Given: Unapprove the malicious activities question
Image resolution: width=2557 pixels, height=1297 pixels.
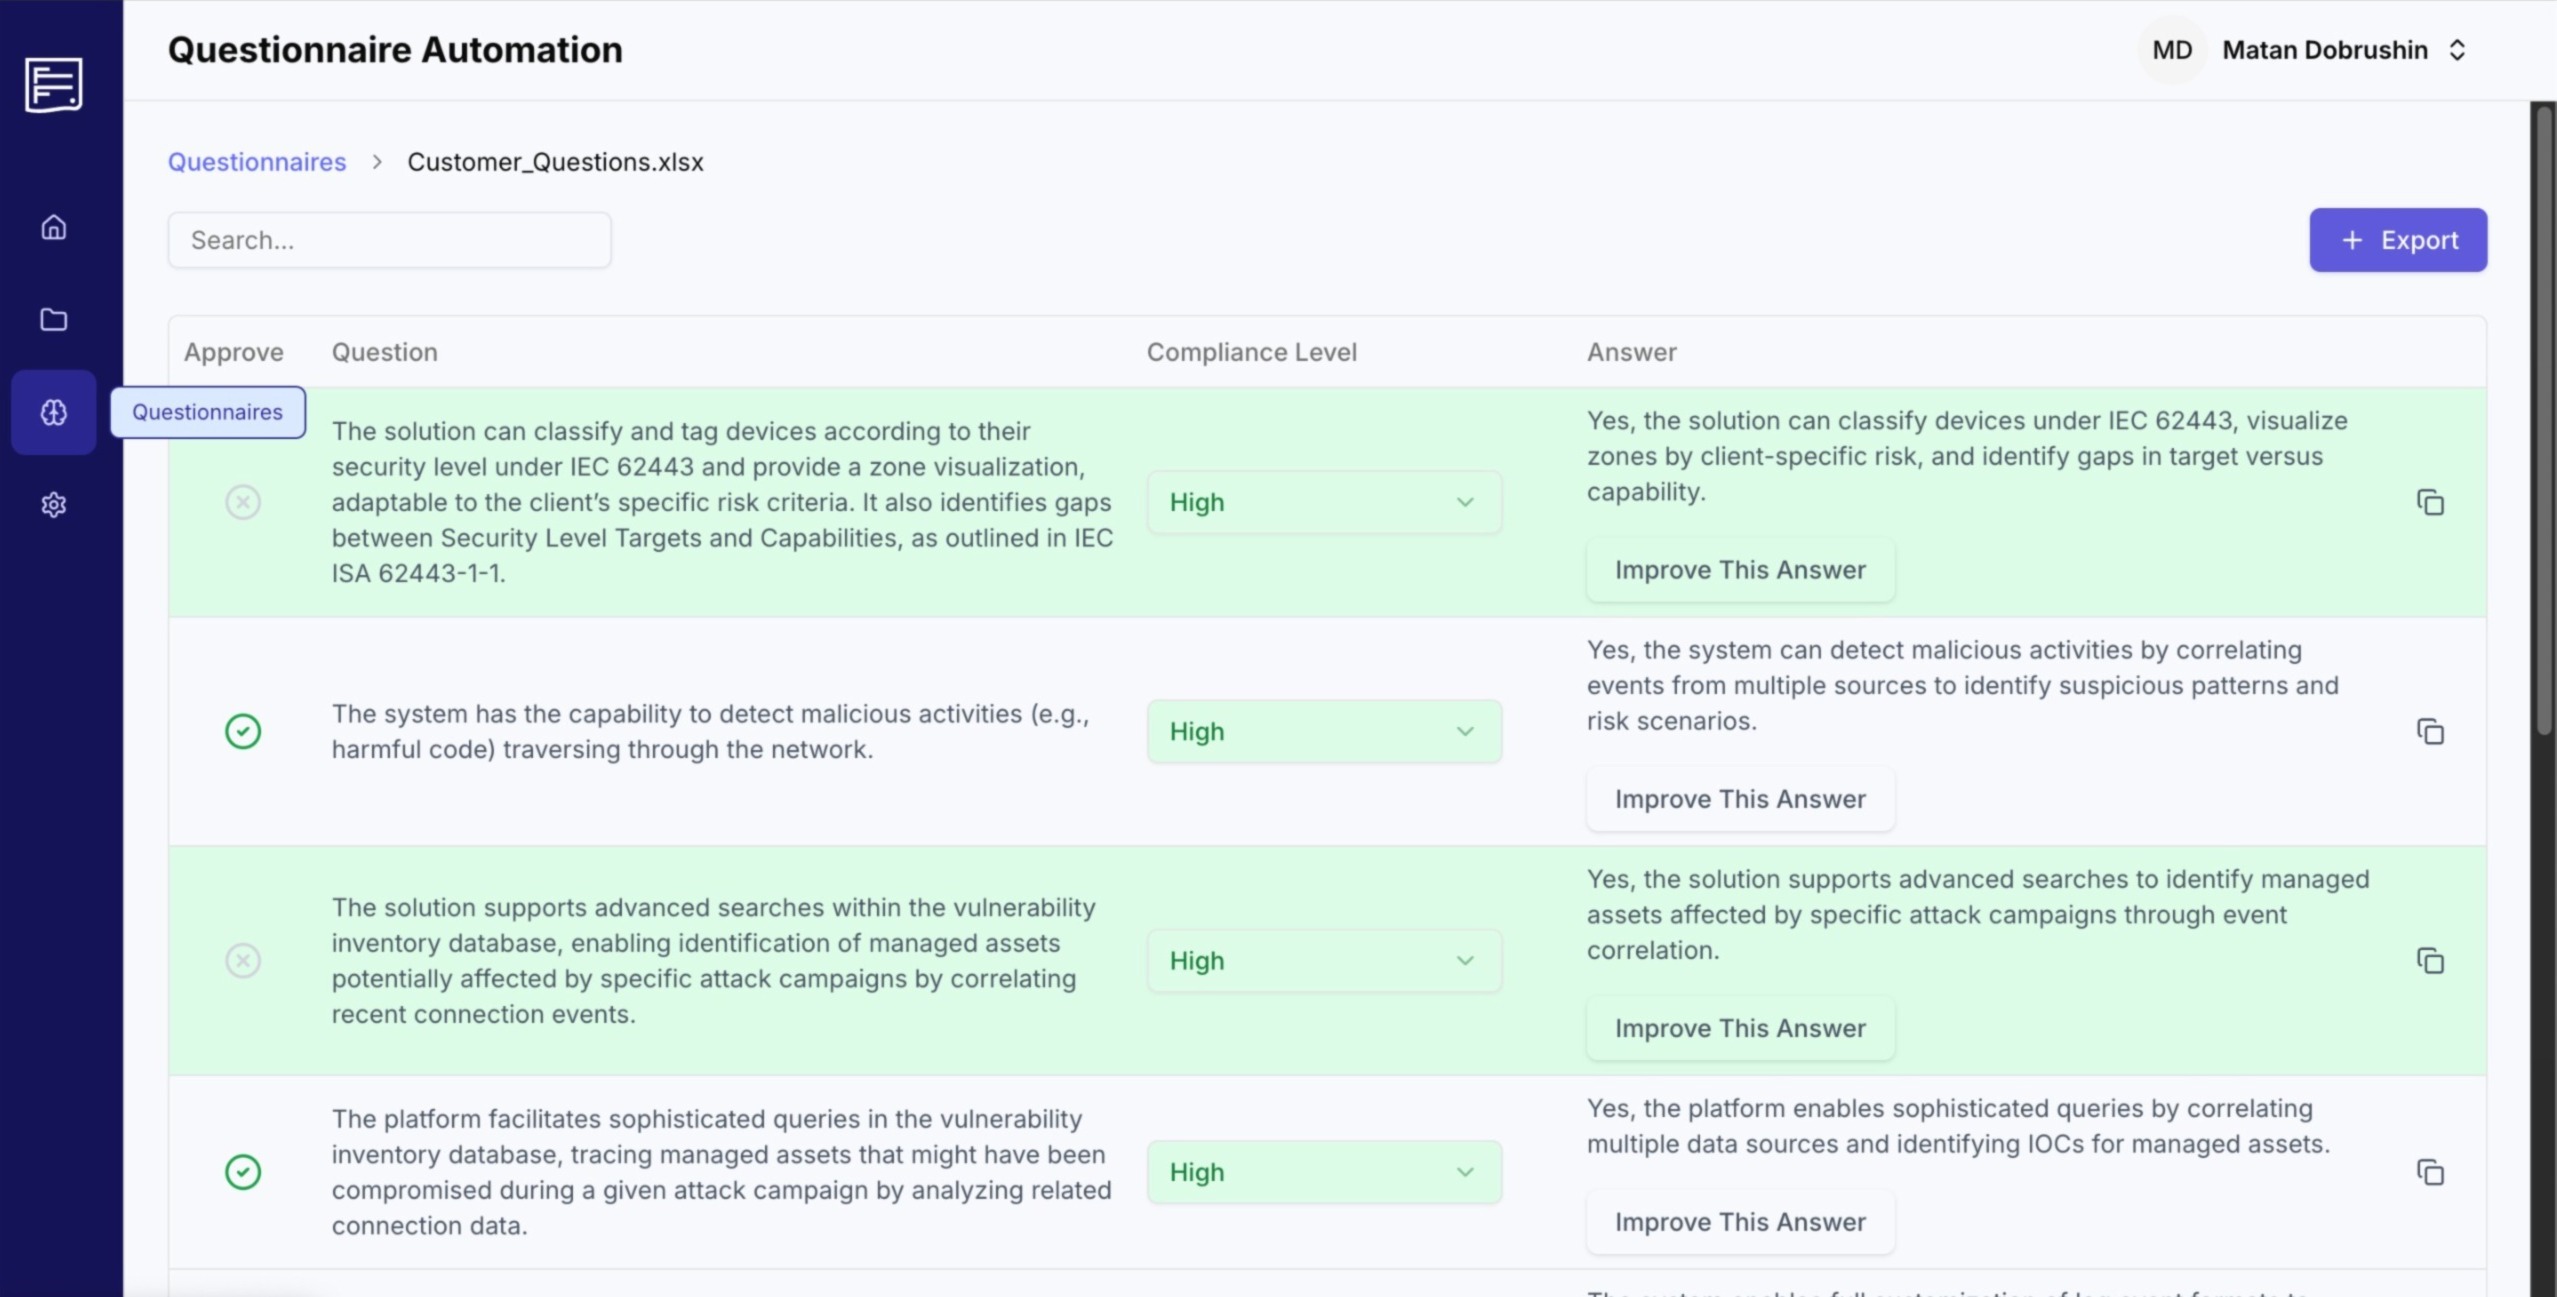Looking at the screenshot, I should tap(243, 731).
